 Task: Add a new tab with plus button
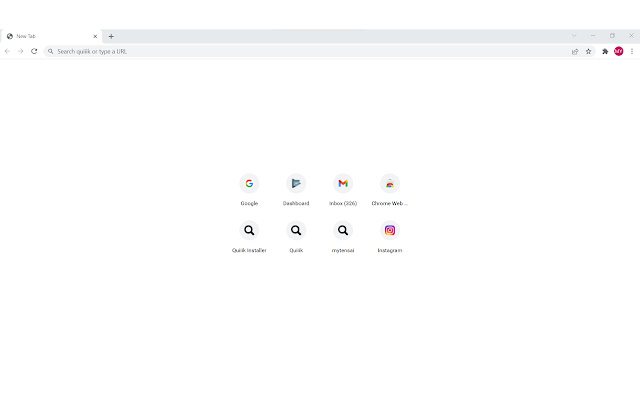click(x=111, y=36)
